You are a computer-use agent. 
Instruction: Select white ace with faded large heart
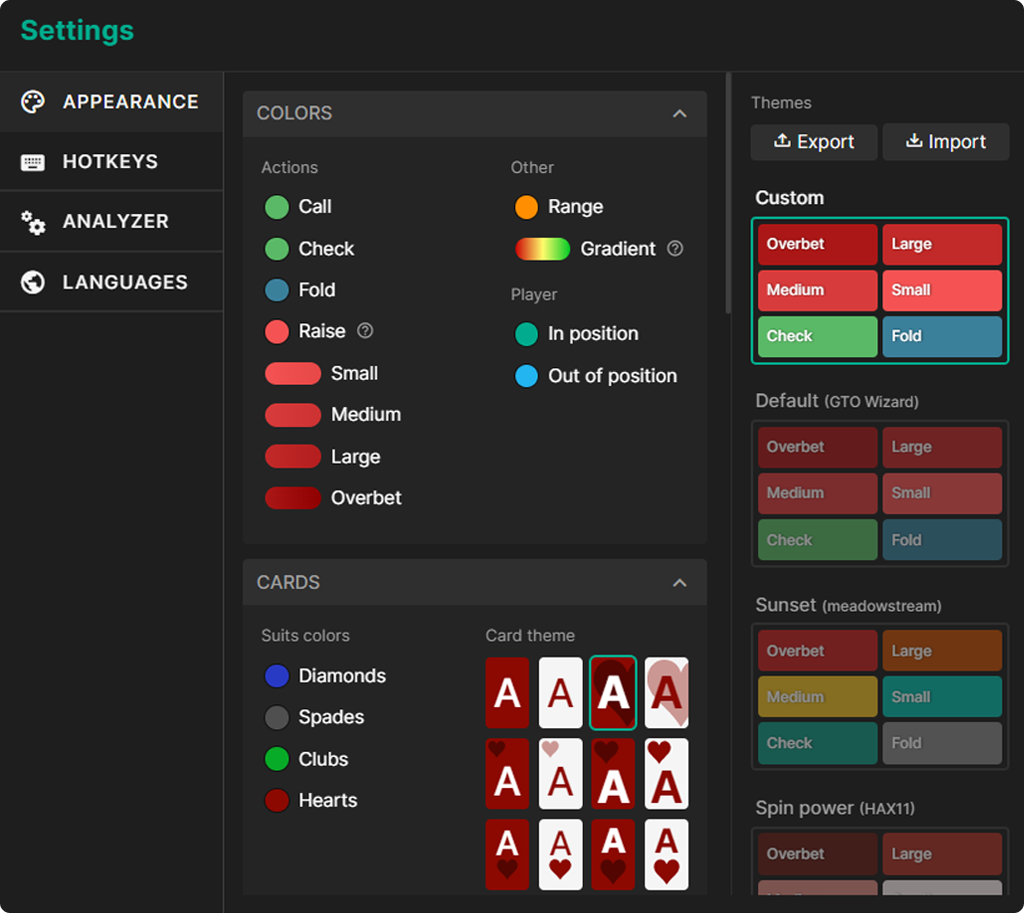tap(667, 692)
